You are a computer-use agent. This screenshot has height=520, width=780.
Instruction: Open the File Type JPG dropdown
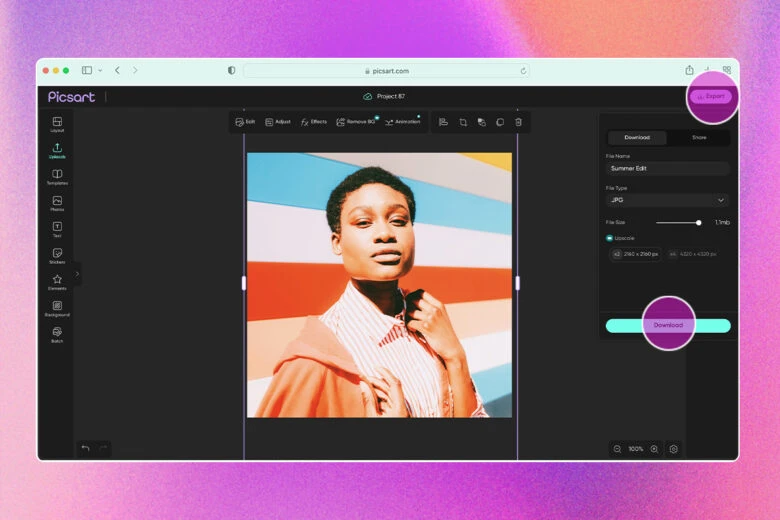pos(668,200)
